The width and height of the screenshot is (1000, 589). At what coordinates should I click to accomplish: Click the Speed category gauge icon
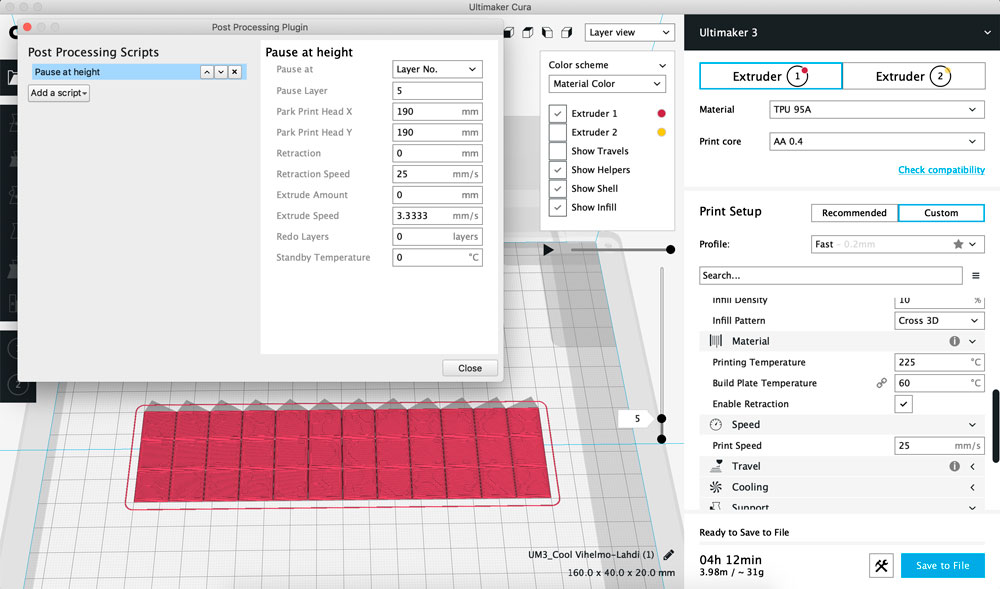716,425
